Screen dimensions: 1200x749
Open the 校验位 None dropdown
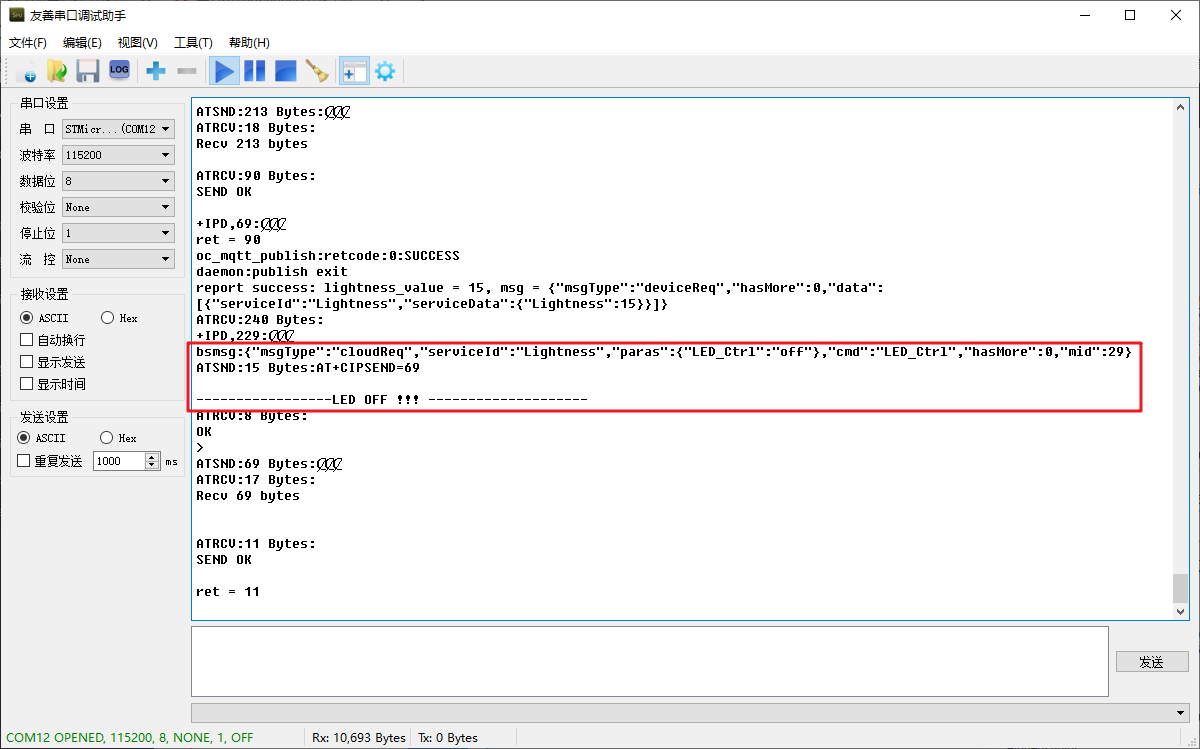(118, 207)
